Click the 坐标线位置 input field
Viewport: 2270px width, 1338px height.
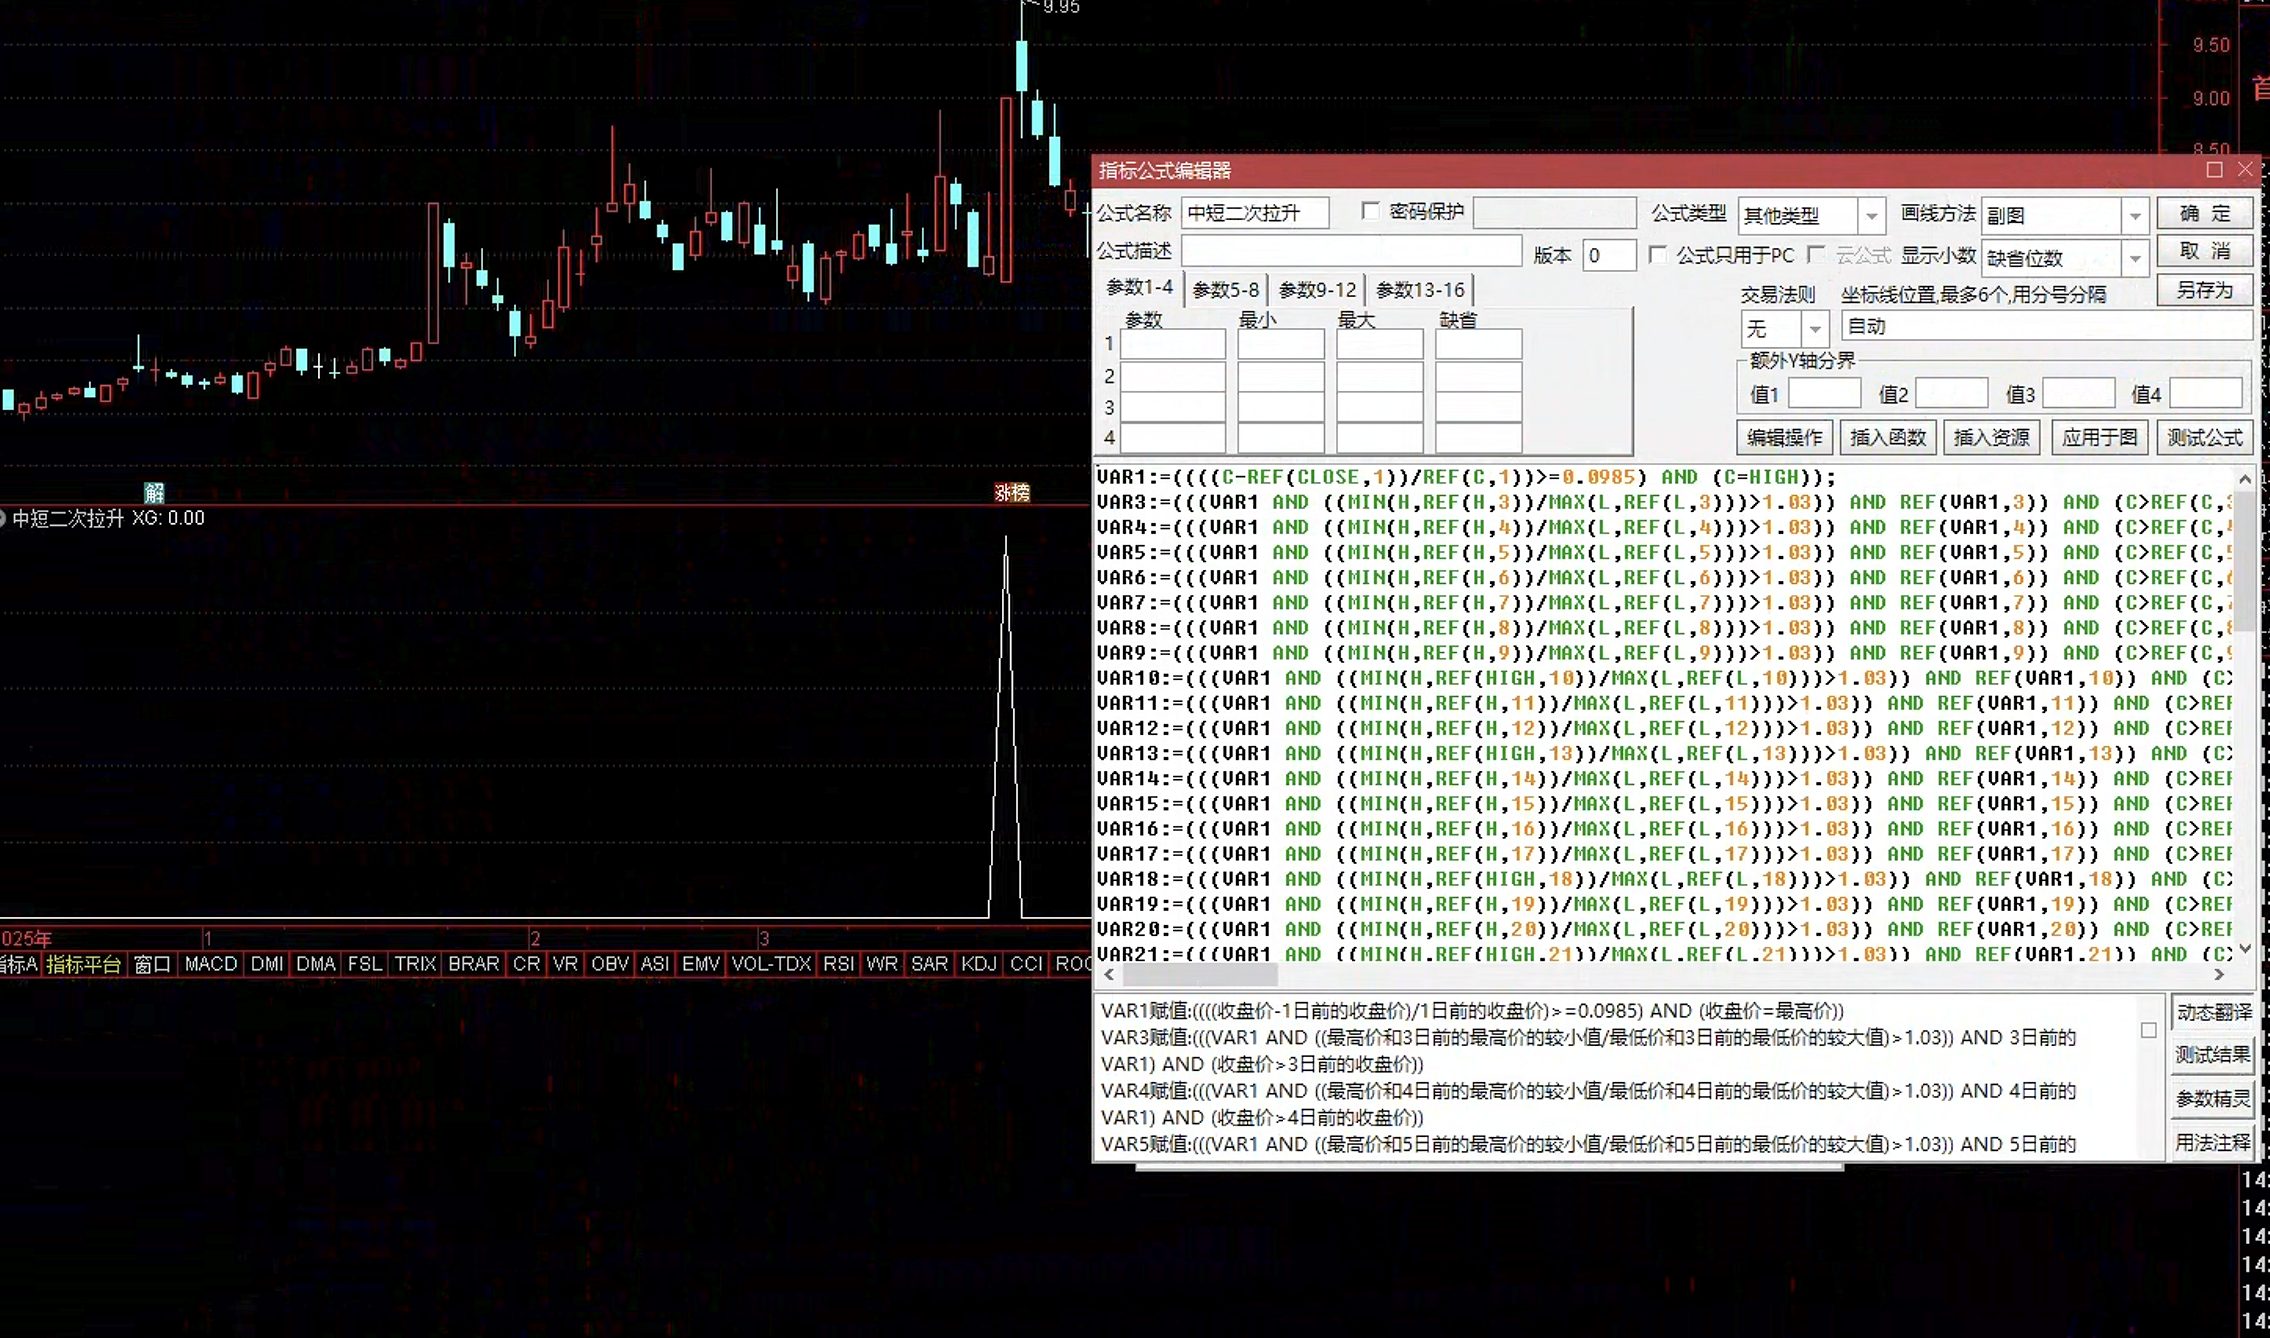2047,326
